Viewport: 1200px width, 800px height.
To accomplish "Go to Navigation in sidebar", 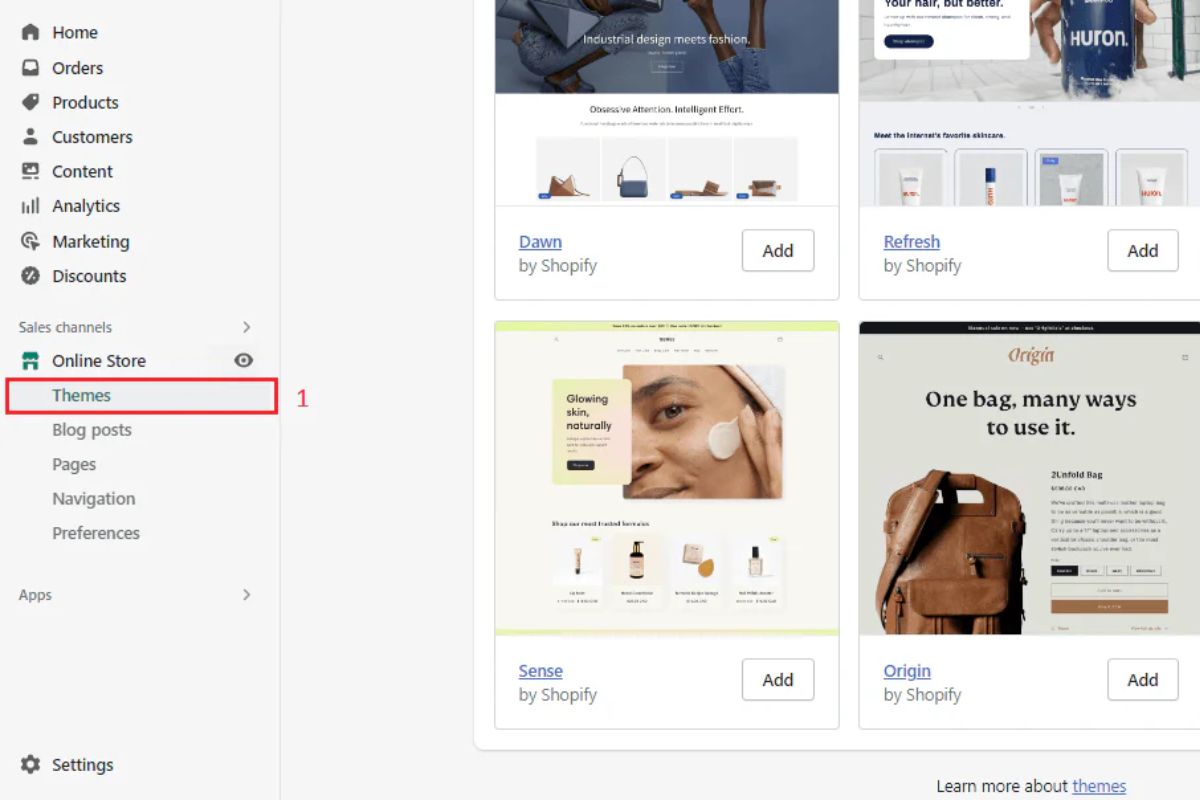I will click(94, 498).
